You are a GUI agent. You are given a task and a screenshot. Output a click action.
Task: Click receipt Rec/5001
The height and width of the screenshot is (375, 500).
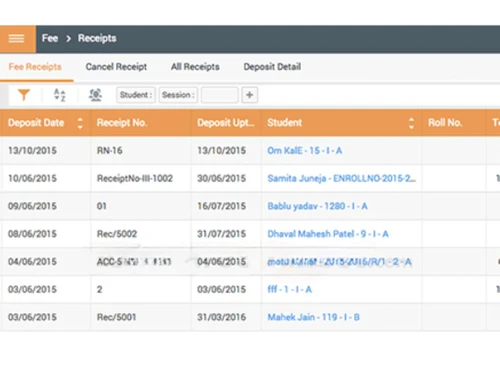point(116,317)
